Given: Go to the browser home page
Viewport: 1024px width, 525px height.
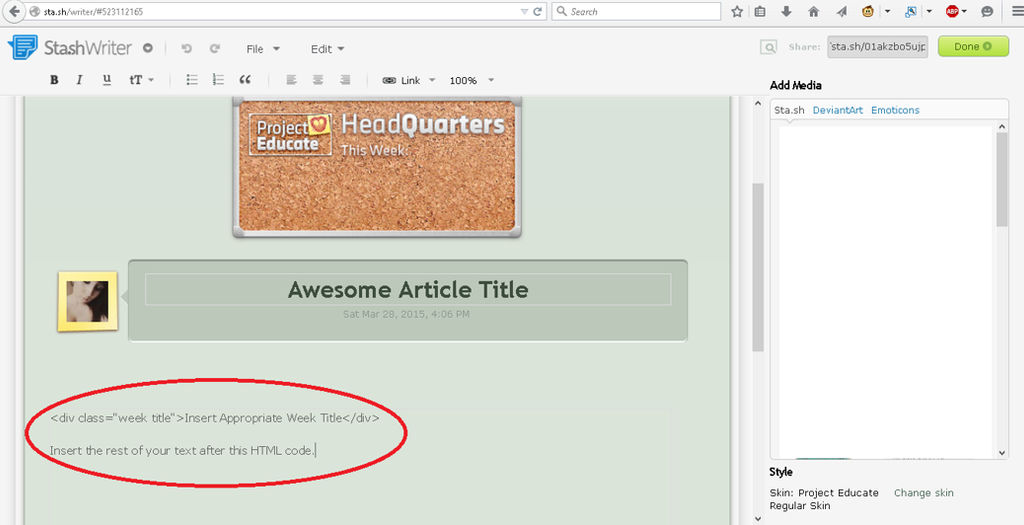Looking at the screenshot, I should click(x=814, y=11).
